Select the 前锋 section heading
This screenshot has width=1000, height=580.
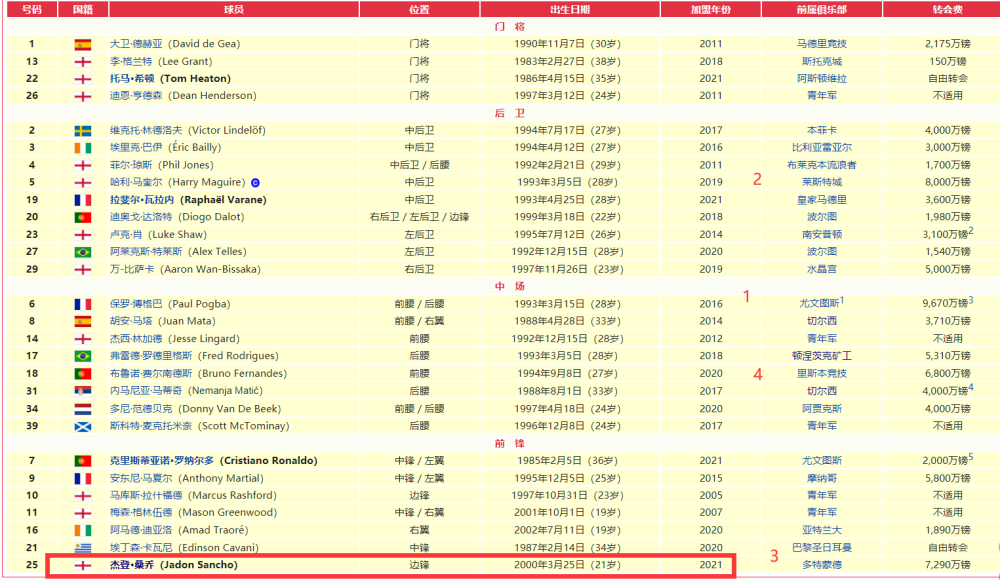(x=510, y=443)
